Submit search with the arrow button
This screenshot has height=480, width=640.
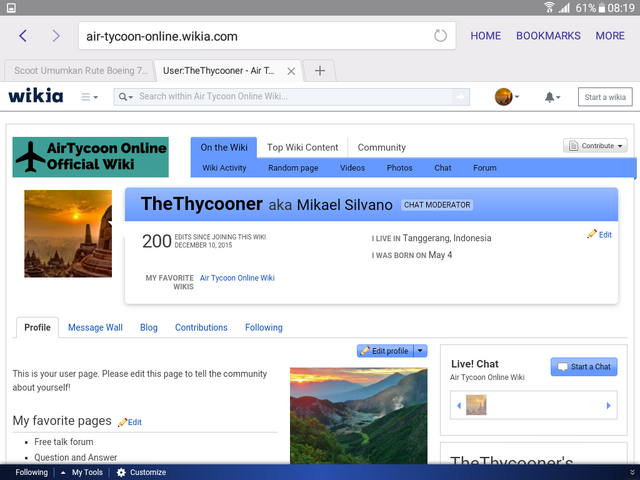point(460,97)
